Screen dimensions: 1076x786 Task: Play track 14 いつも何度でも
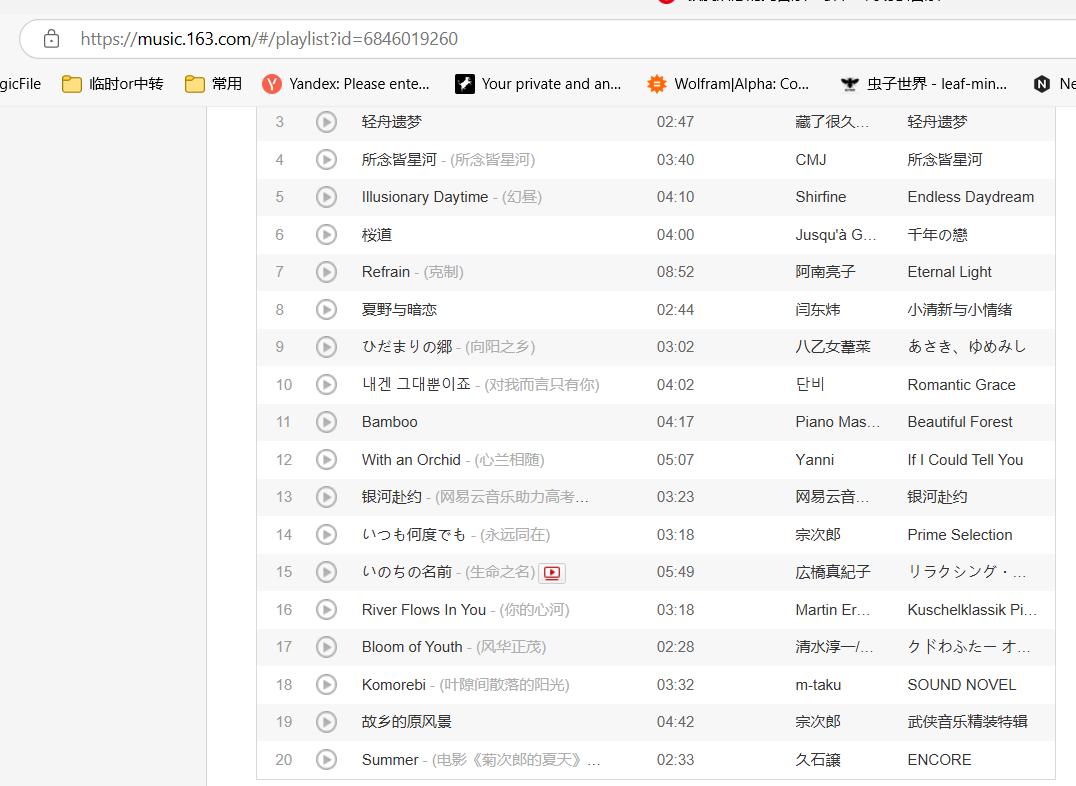click(326, 535)
